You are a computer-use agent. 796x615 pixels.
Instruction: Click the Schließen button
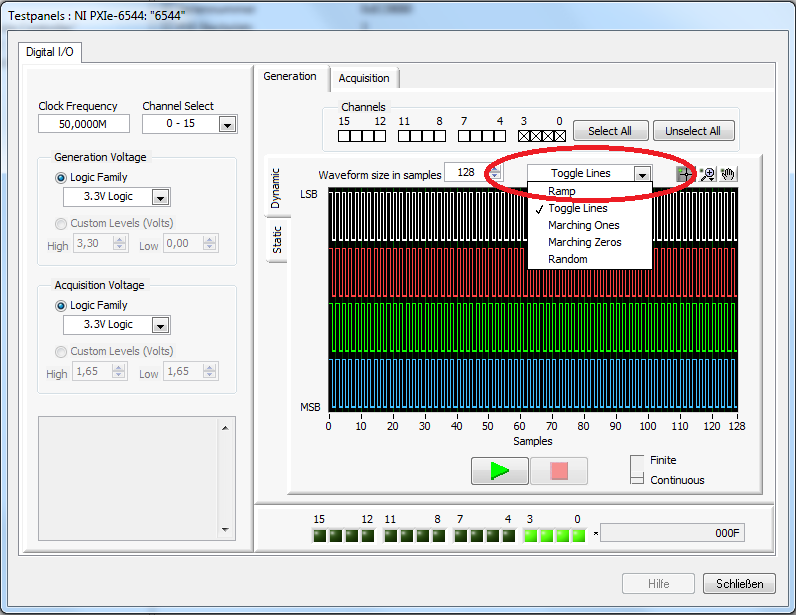pos(739,584)
